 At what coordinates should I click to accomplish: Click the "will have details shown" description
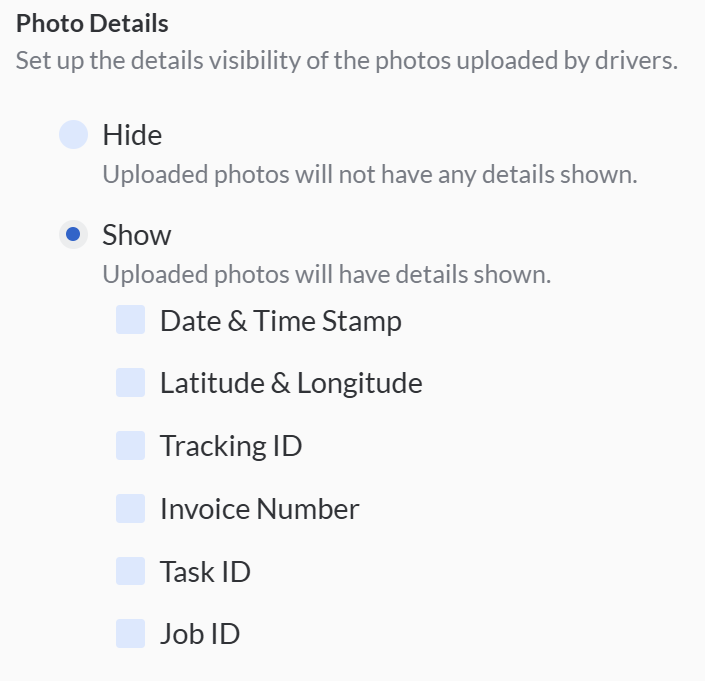327,274
